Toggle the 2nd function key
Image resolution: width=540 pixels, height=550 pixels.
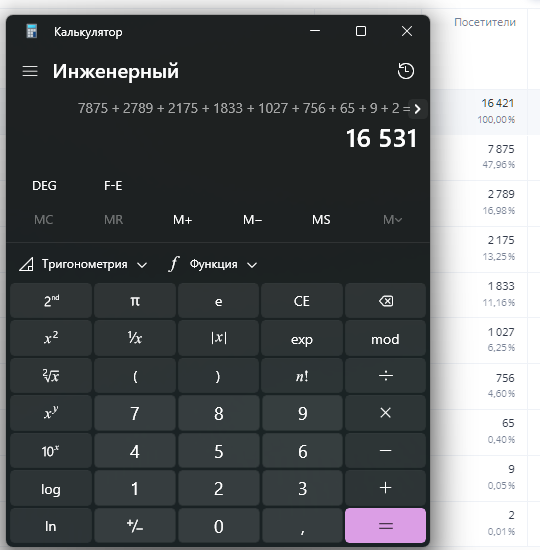51,301
